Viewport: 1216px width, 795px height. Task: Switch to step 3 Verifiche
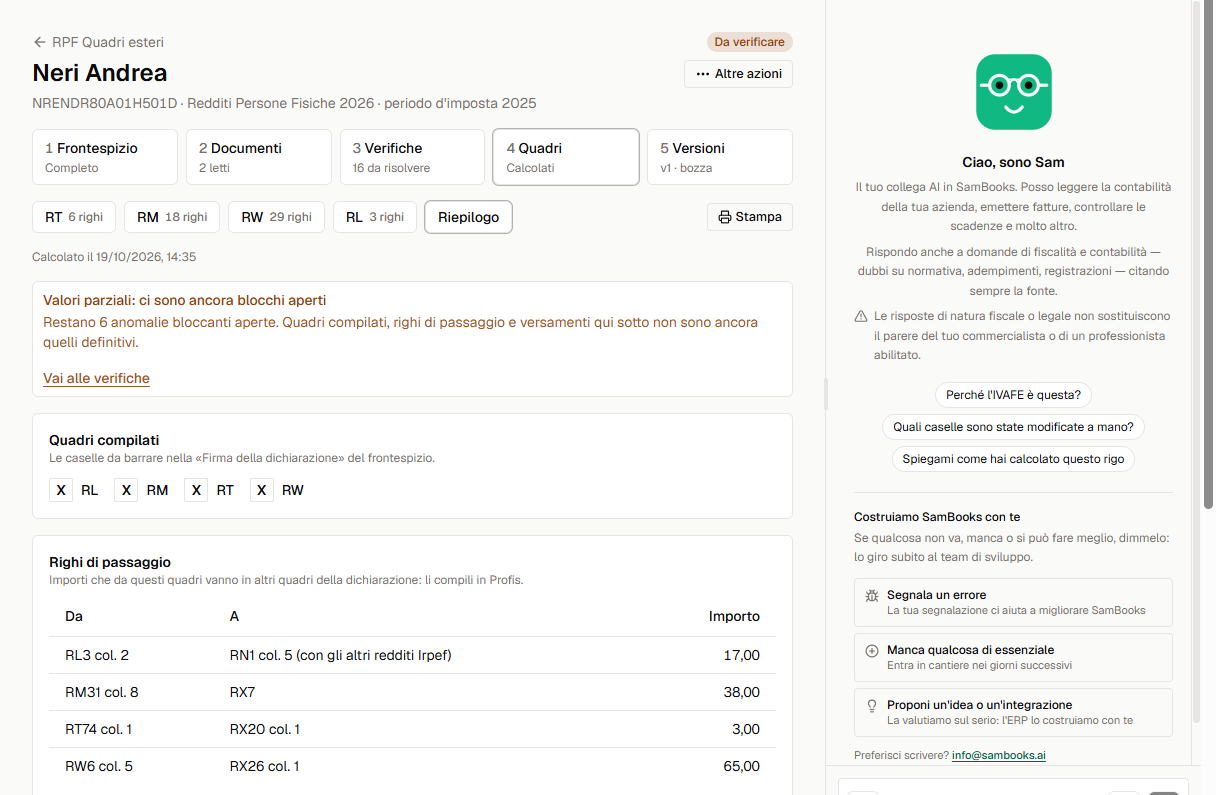pyautogui.click(x=412, y=157)
